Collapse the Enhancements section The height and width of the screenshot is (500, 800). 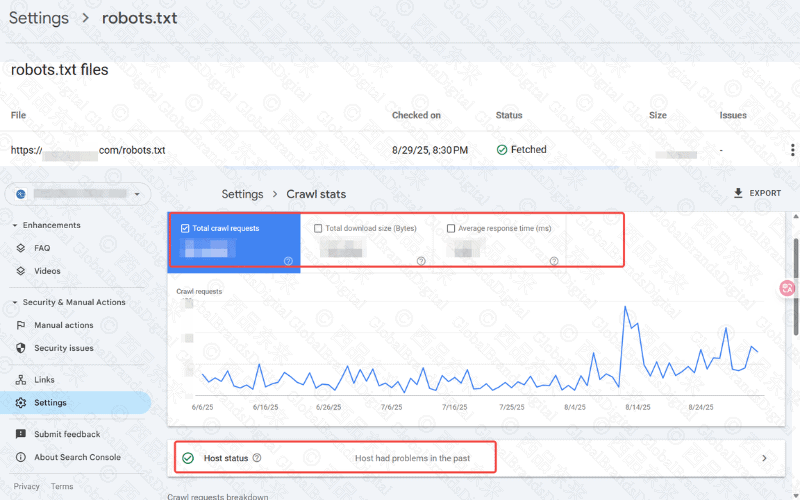tap(15, 226)
